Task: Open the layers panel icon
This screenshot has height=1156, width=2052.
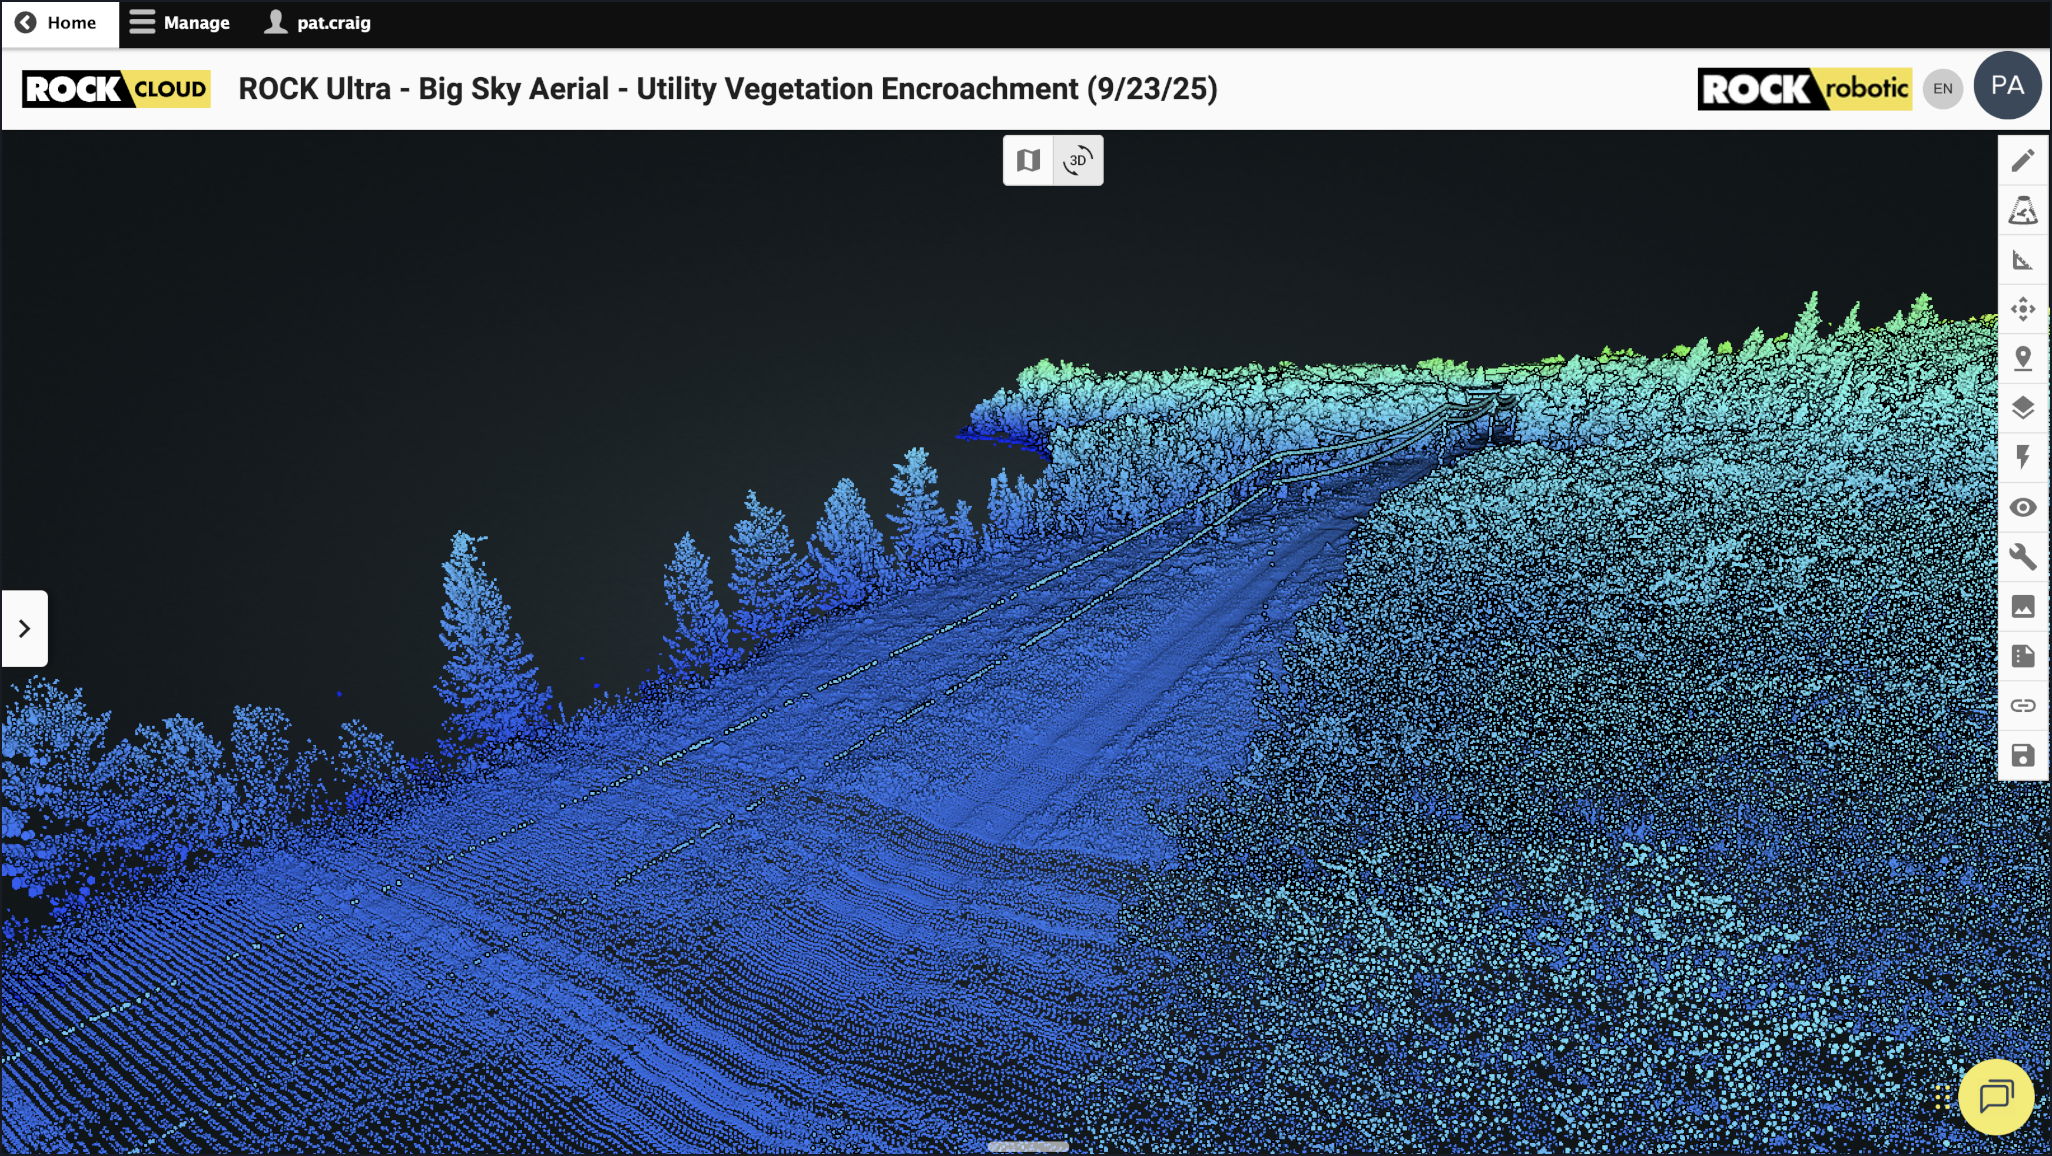Action: [x=2022, y=408]
